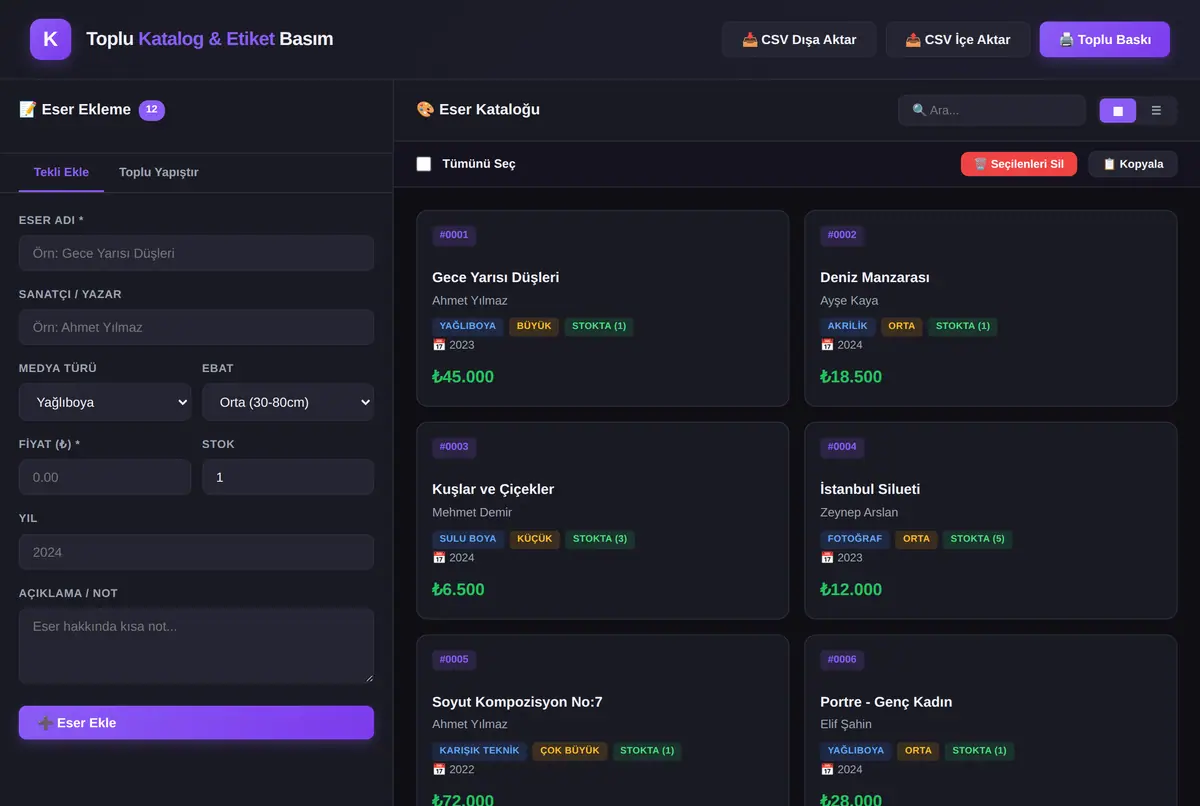Image resolution: width=1200 pixels, height=806 pixels.
Task: Switch to grid view layout
Action: (x=1118, y=110)
